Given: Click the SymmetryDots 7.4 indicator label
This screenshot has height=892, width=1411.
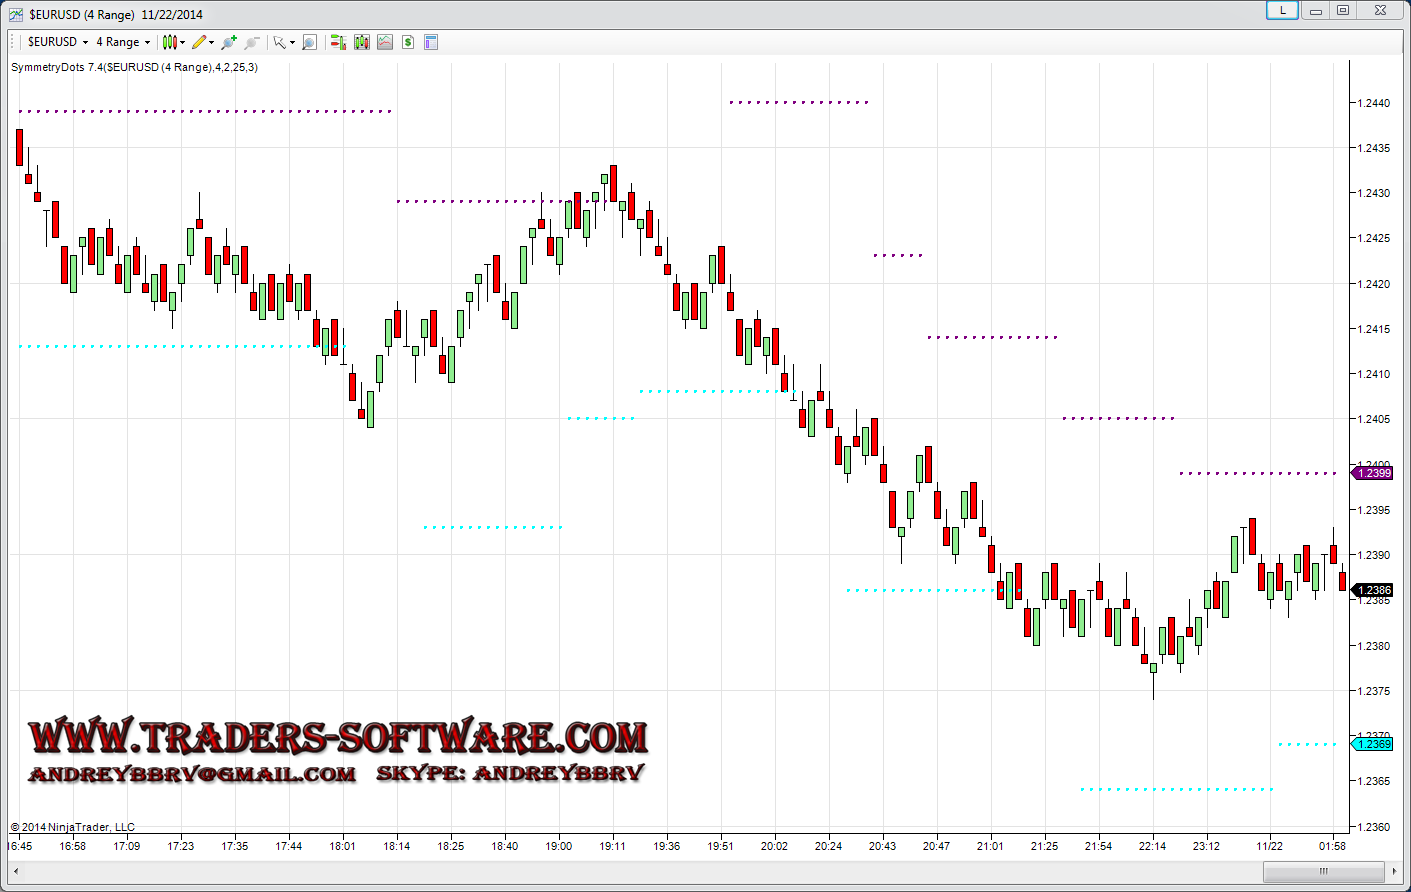Looking at the screenshot, I should coord(134,67).
